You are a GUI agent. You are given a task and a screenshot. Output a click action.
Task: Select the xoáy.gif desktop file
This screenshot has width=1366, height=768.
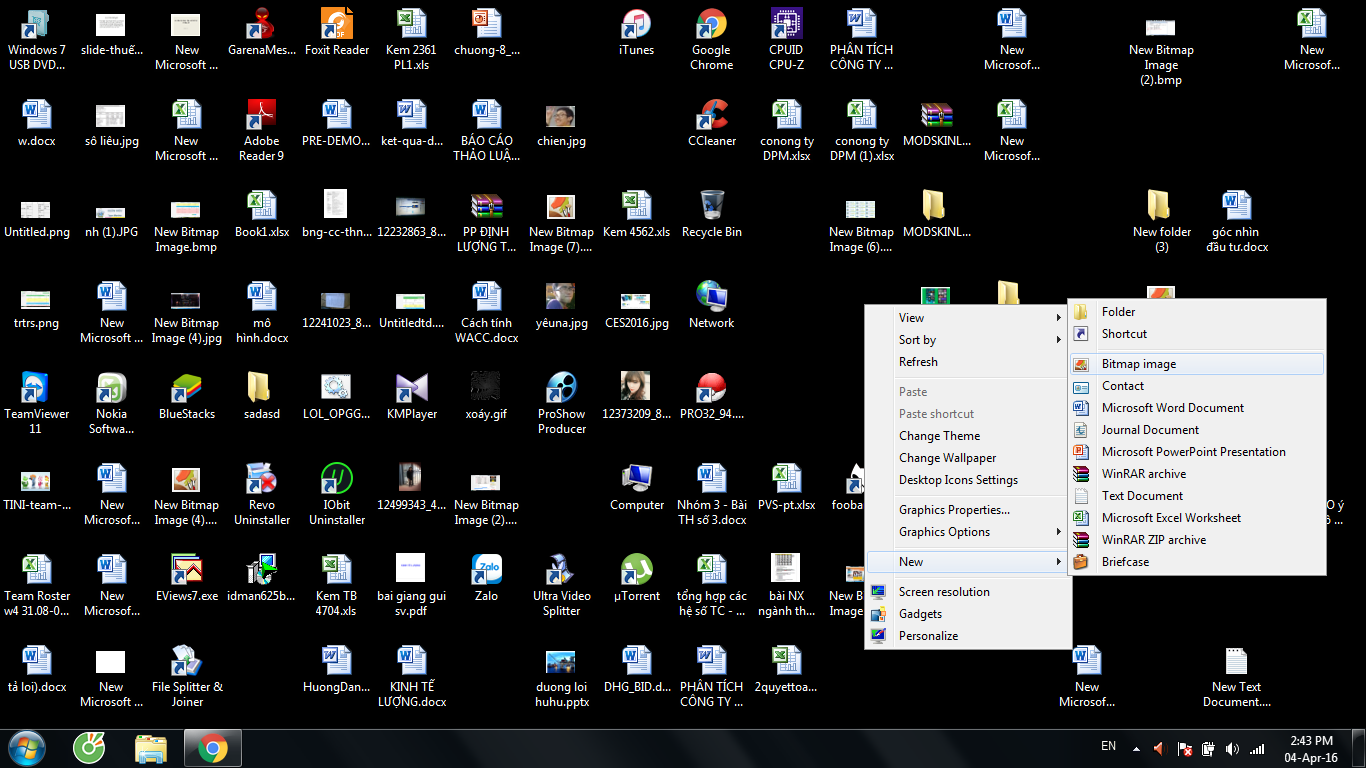coord(487,397)
